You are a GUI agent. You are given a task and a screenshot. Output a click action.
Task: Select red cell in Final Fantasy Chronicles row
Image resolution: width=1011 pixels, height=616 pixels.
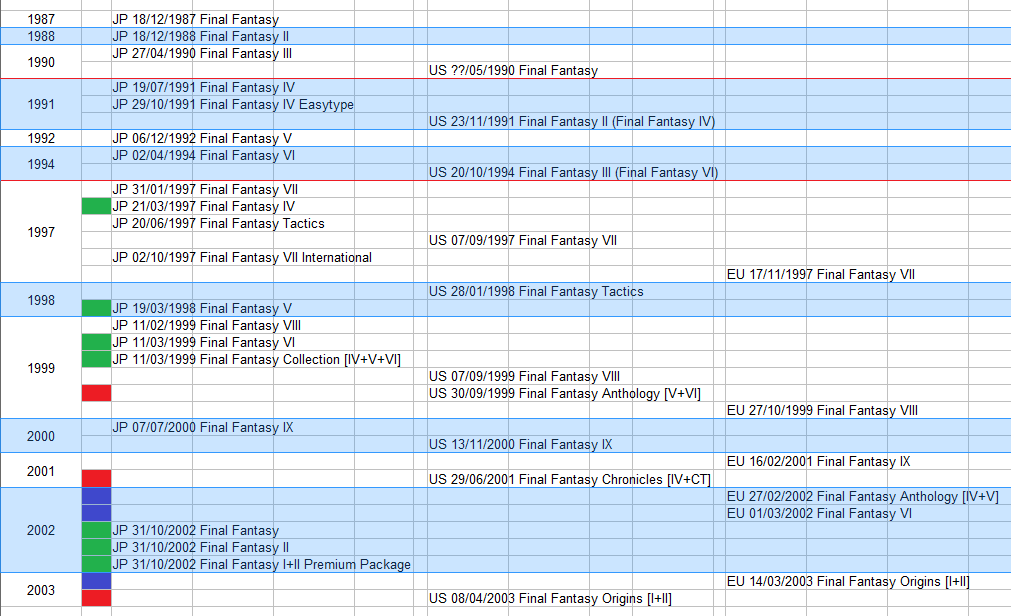97,479
